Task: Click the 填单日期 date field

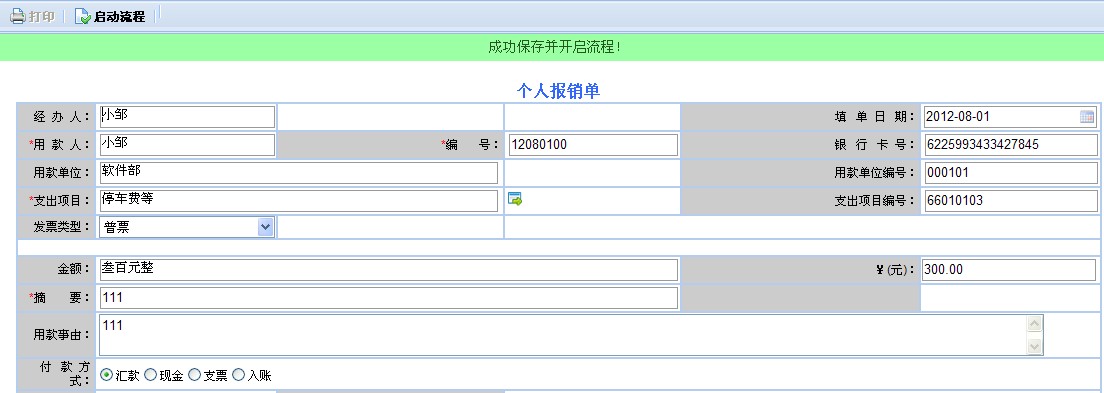Action: click(x=1009, y=117)
